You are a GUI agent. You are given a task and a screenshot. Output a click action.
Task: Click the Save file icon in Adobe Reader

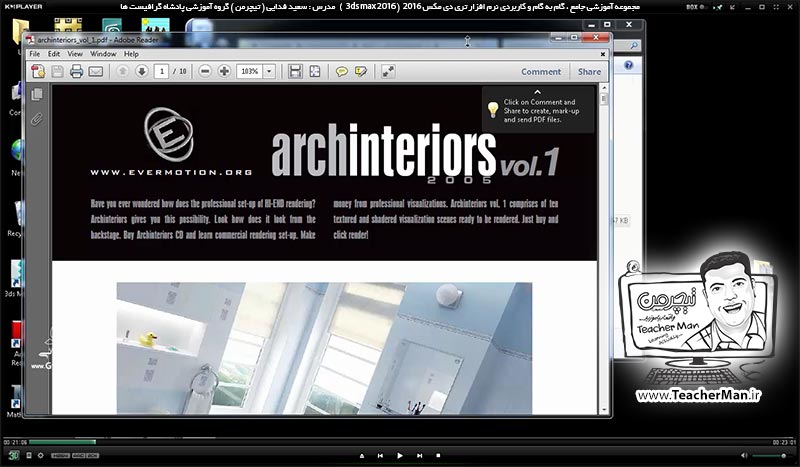click(57, 71)
